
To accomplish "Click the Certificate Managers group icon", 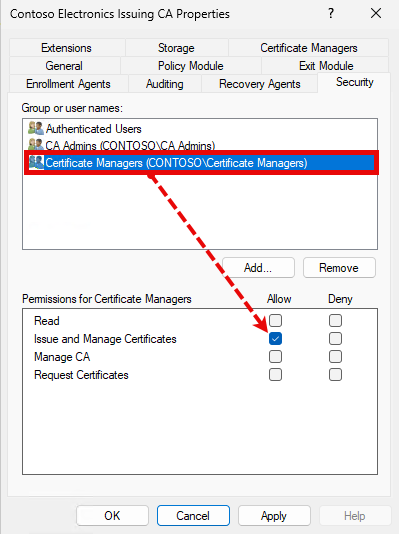I will [36, 162].
